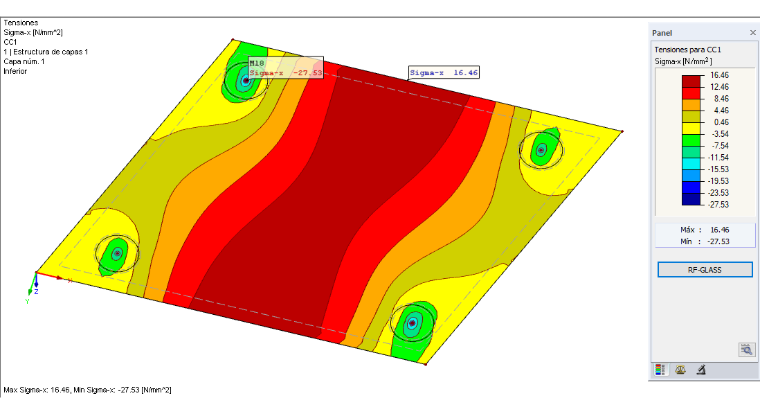This screenshot has width=760, height=414.
Task: Click the bottom-left point support on plate
Action: (117, 253)
